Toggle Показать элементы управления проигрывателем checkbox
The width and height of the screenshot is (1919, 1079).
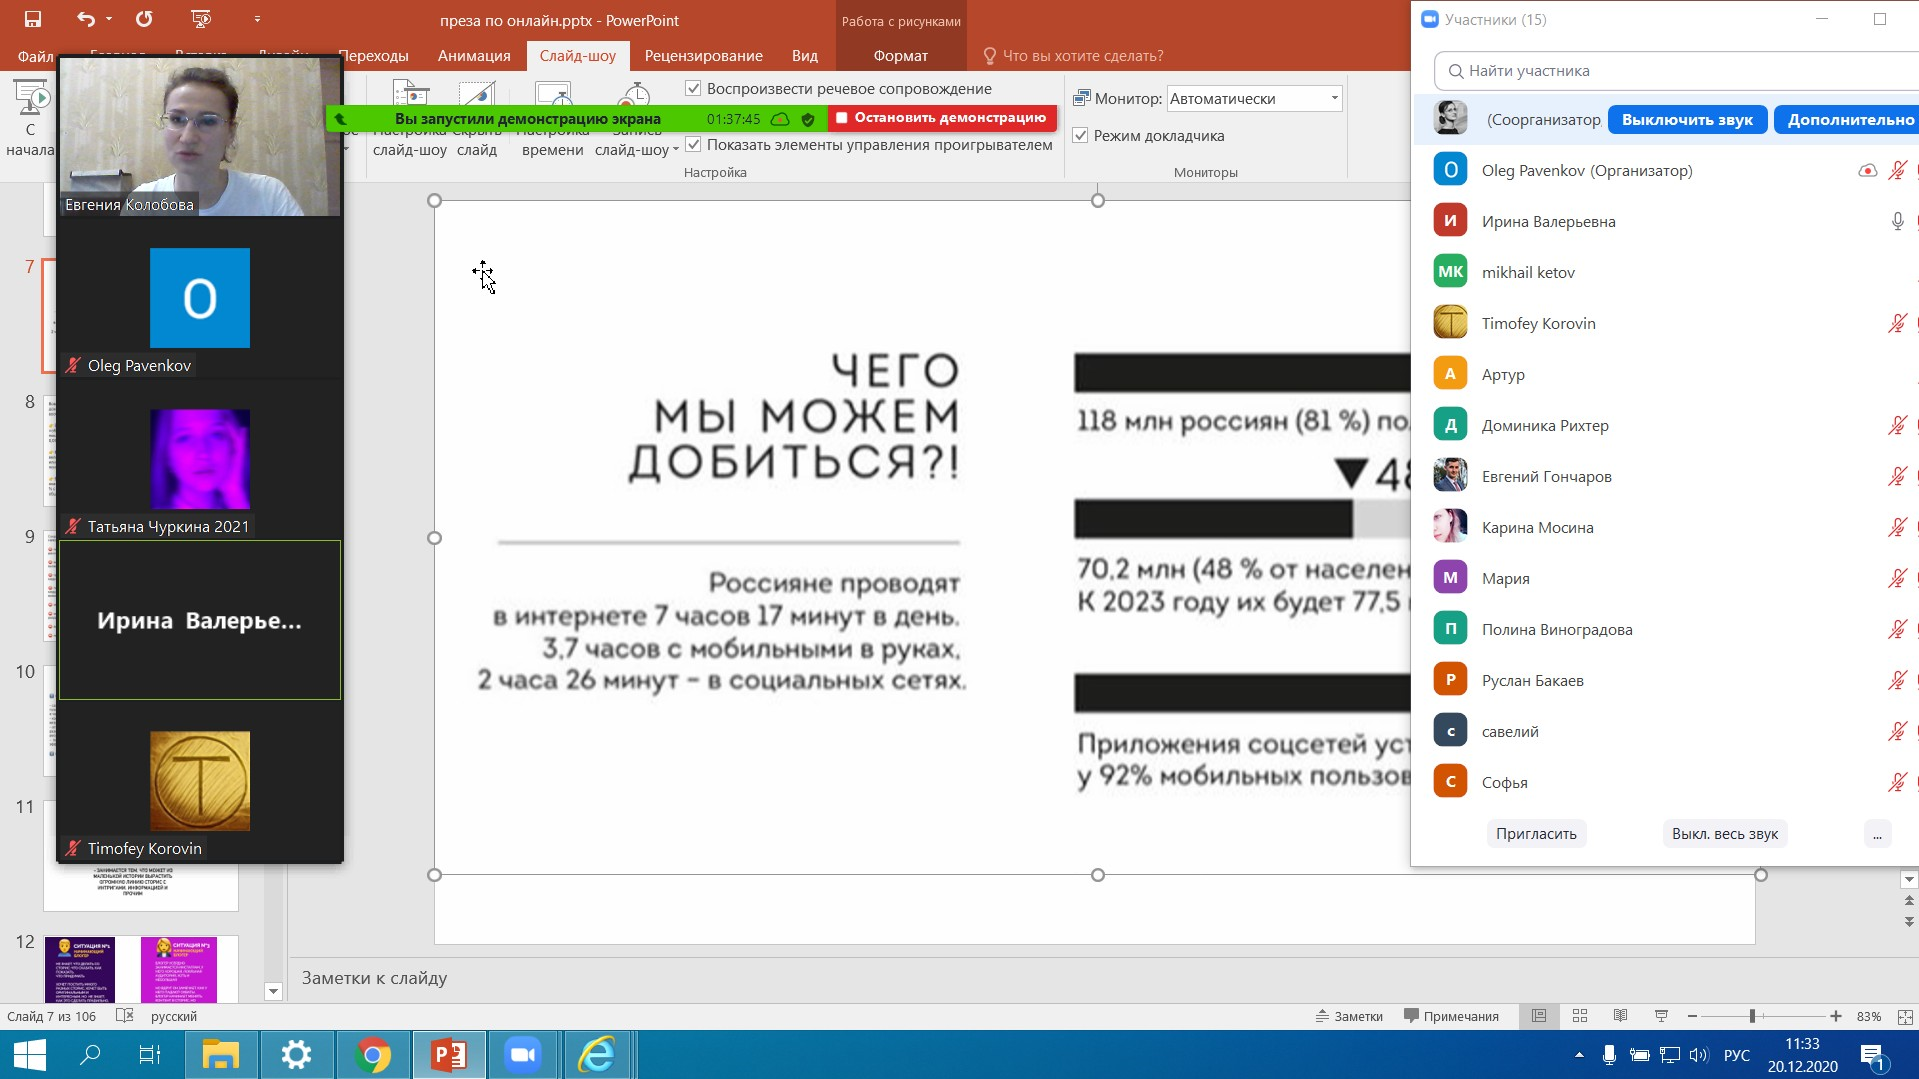tap(693, 145)
